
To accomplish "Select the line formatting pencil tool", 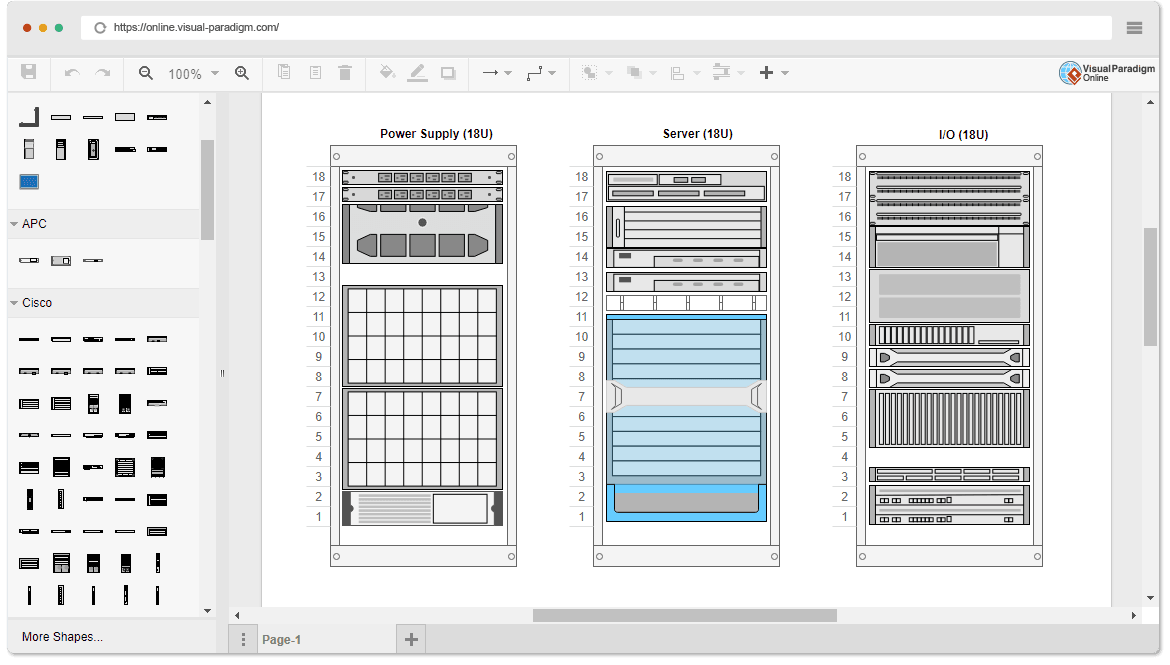I will [417, 72].
